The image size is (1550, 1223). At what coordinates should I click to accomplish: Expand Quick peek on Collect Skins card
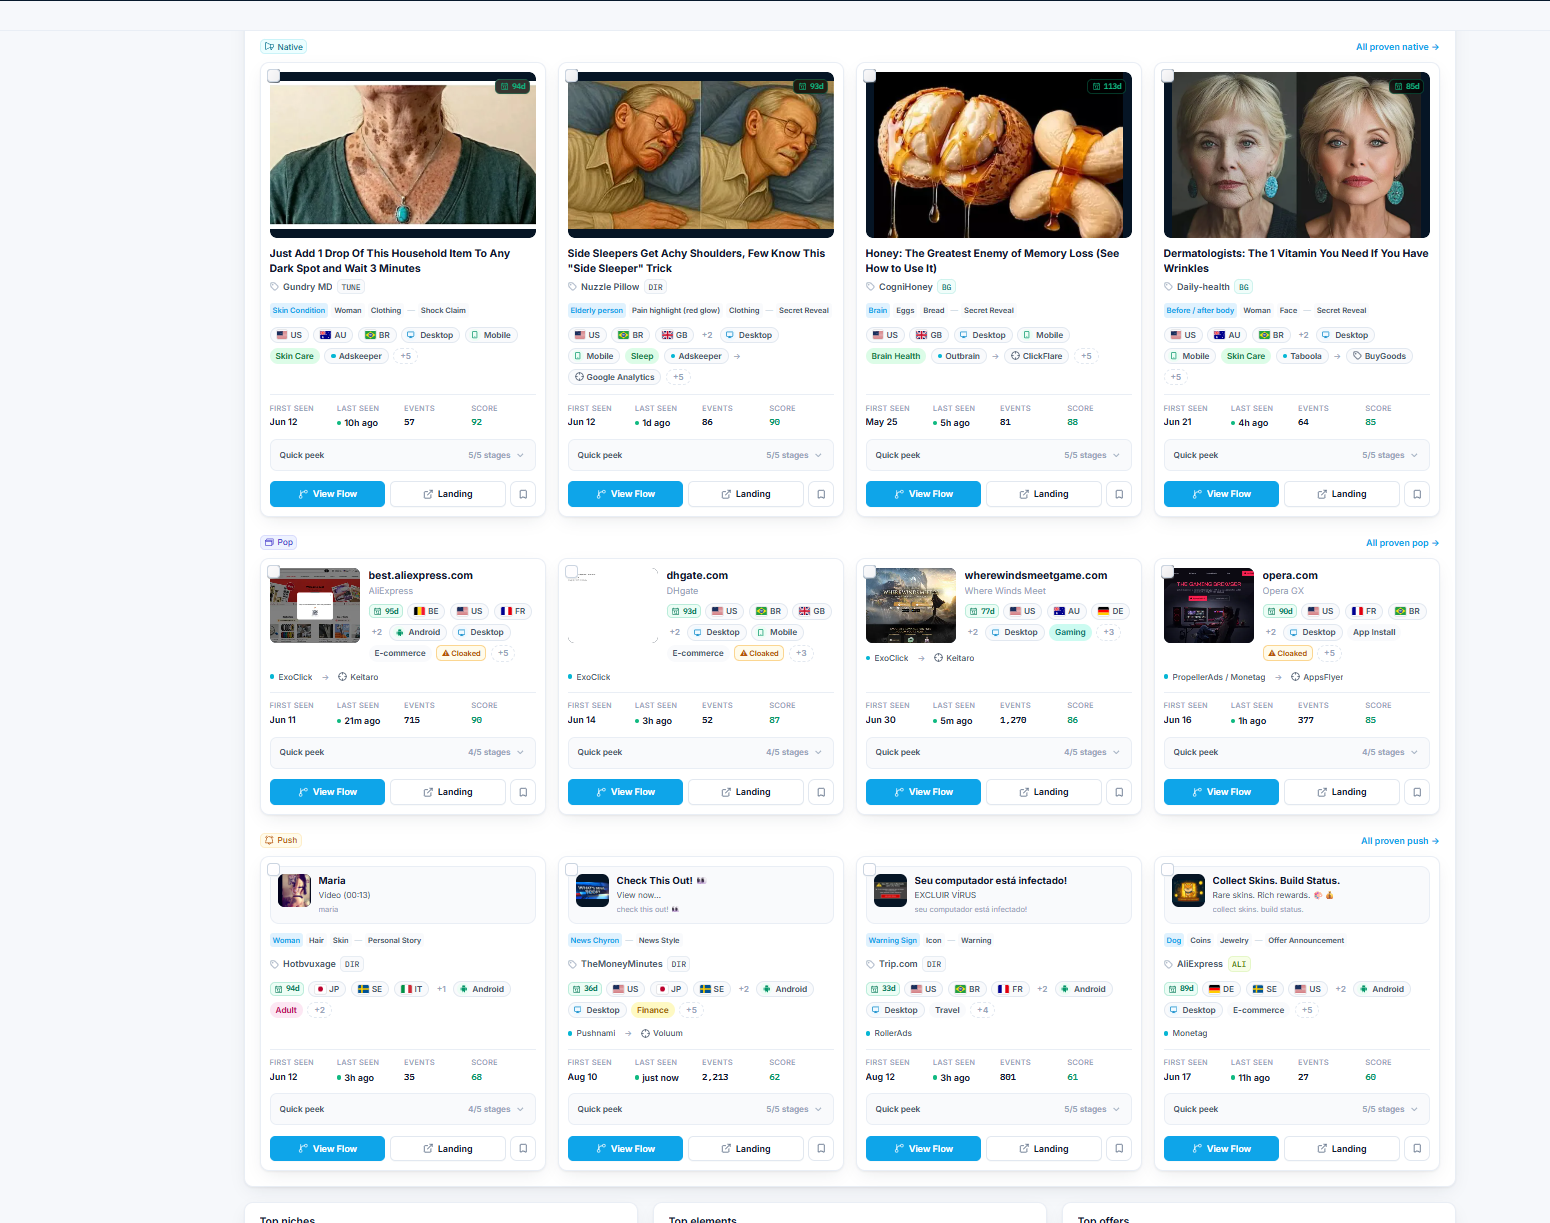1297,1109
